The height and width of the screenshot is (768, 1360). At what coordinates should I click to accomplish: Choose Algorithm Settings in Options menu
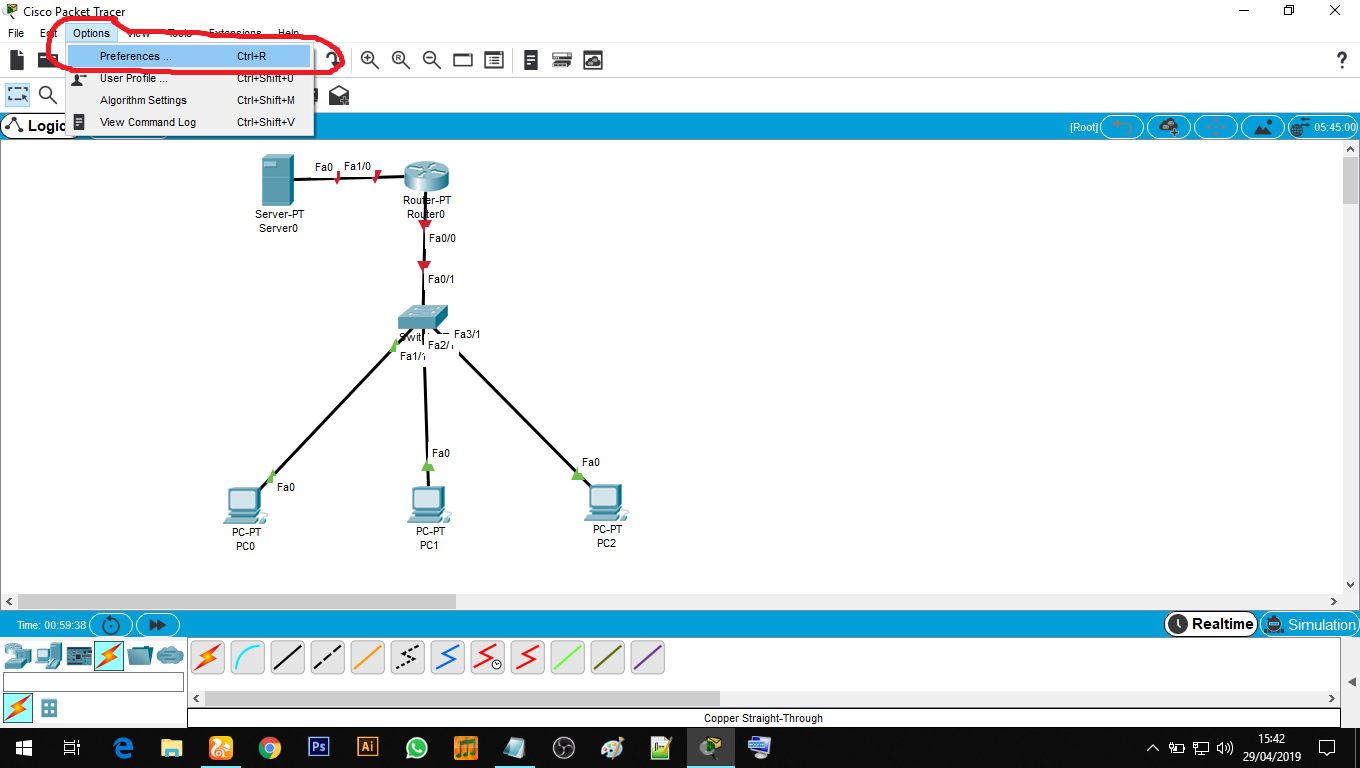[190, 100]
